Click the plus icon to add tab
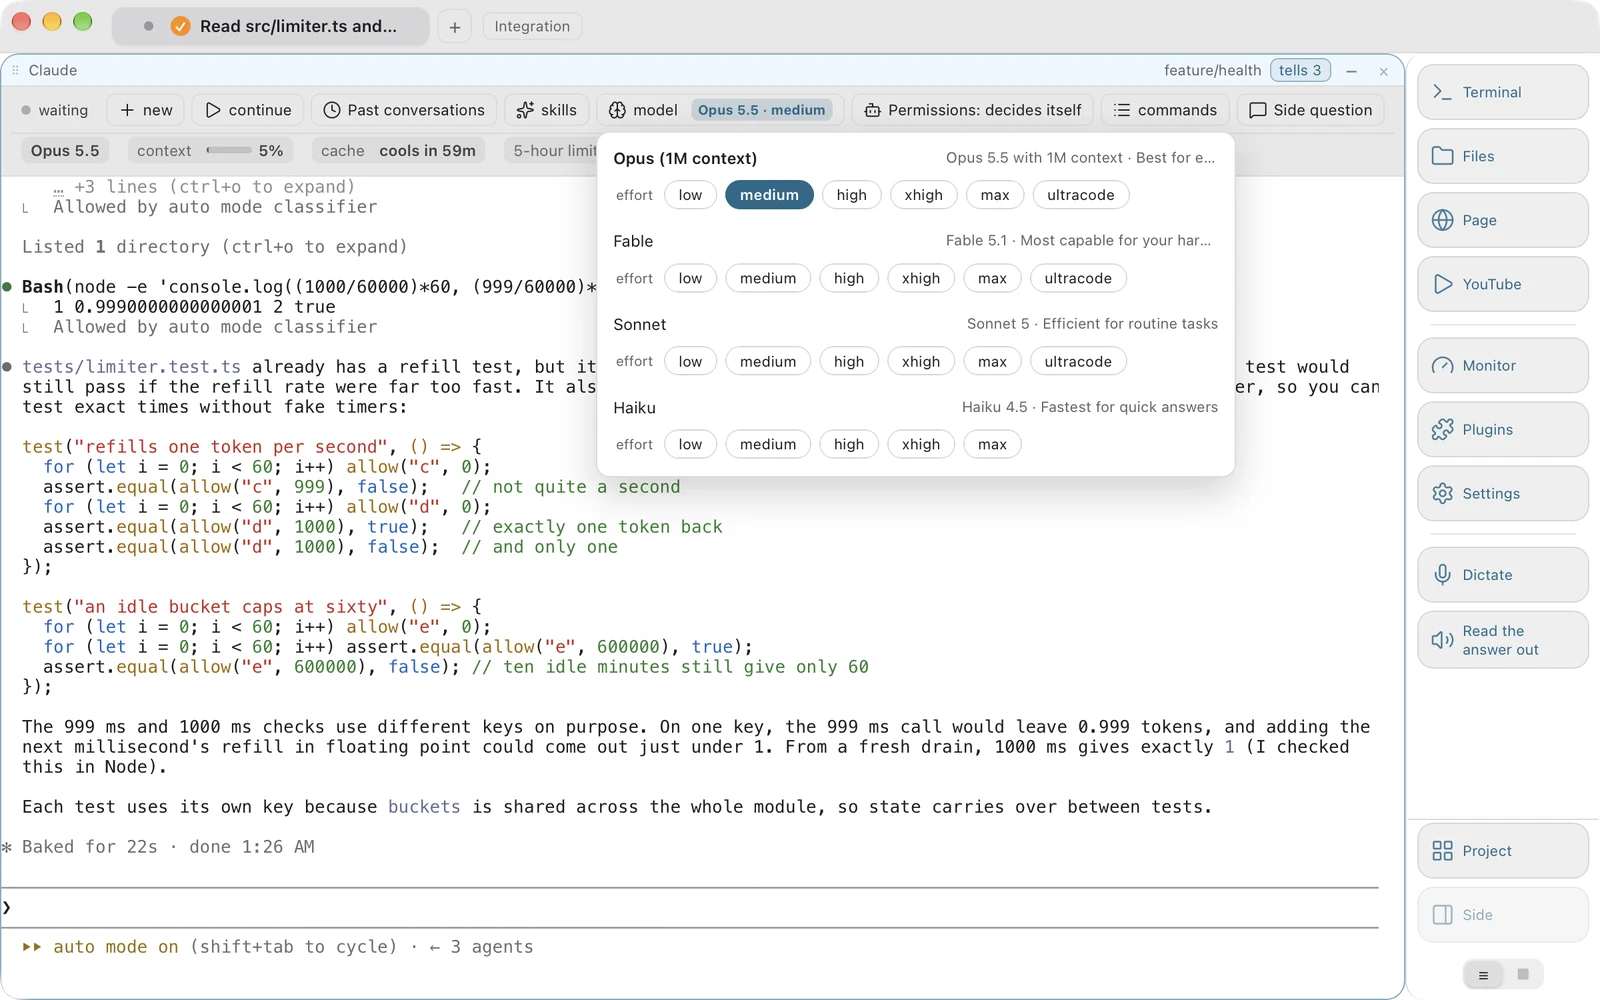This screenshot has width=1600, height=1000. (455, 27)
